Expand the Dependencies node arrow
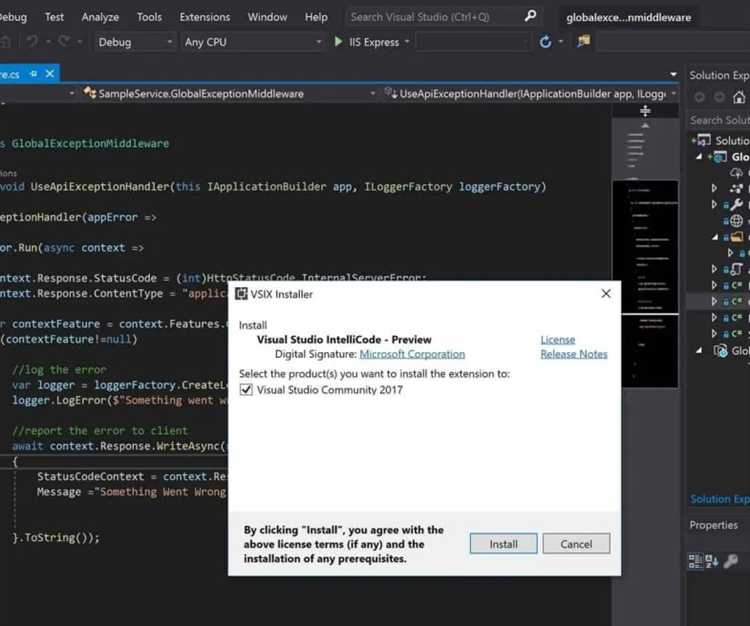Image resolution: width=750 pixels, height=626 pixels. click(714, 188)
